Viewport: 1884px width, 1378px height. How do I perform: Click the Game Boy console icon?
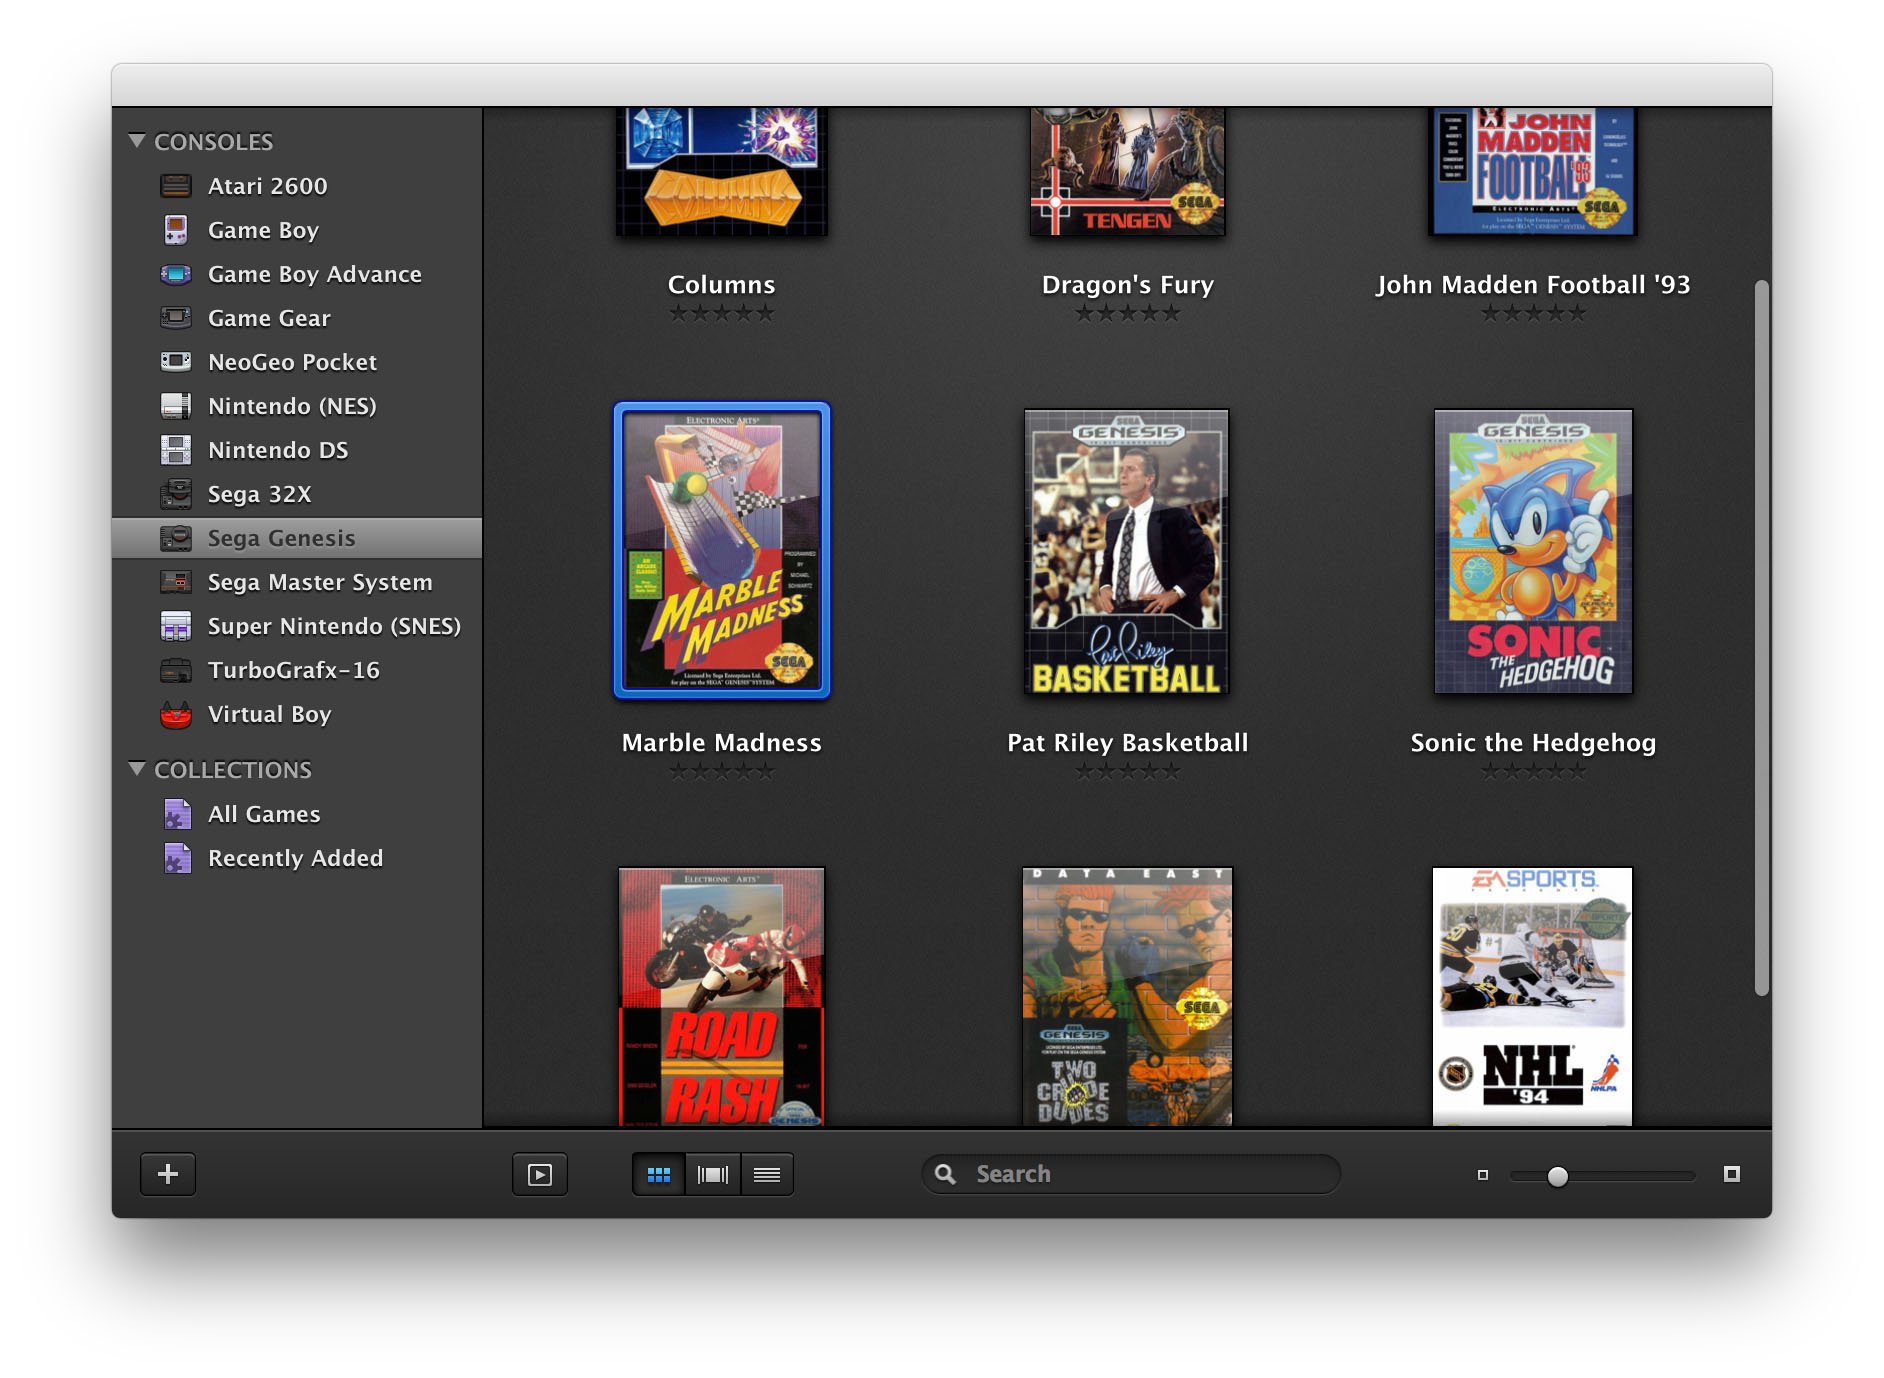[176, 230]
